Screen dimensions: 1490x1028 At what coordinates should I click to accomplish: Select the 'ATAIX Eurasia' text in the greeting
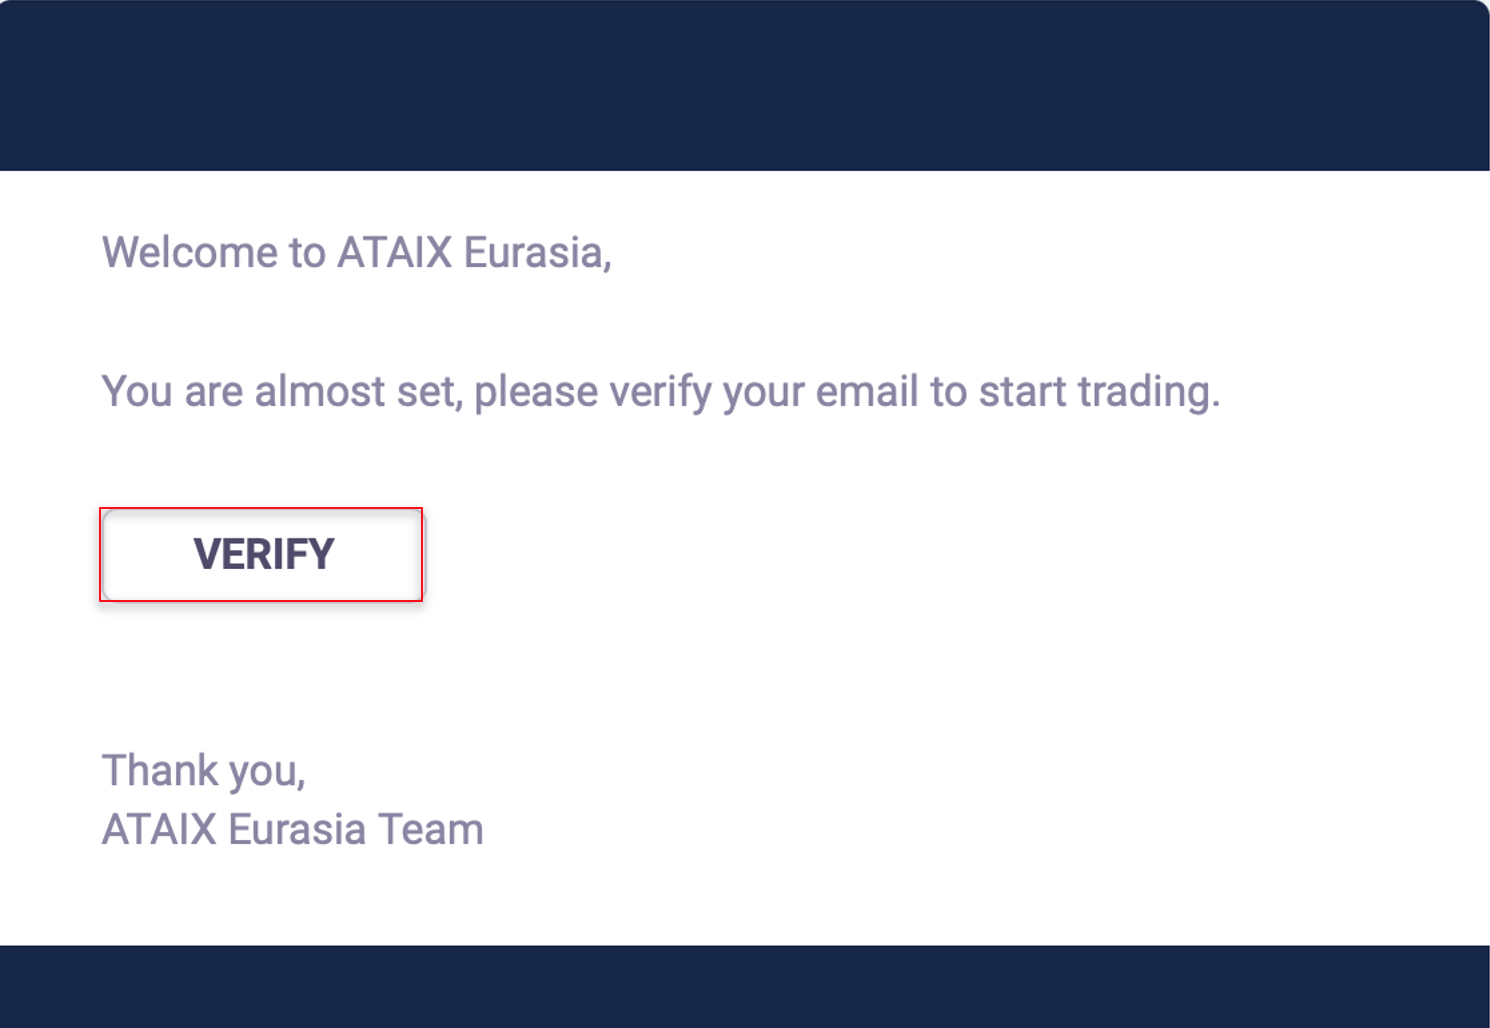tap(476, 252)
